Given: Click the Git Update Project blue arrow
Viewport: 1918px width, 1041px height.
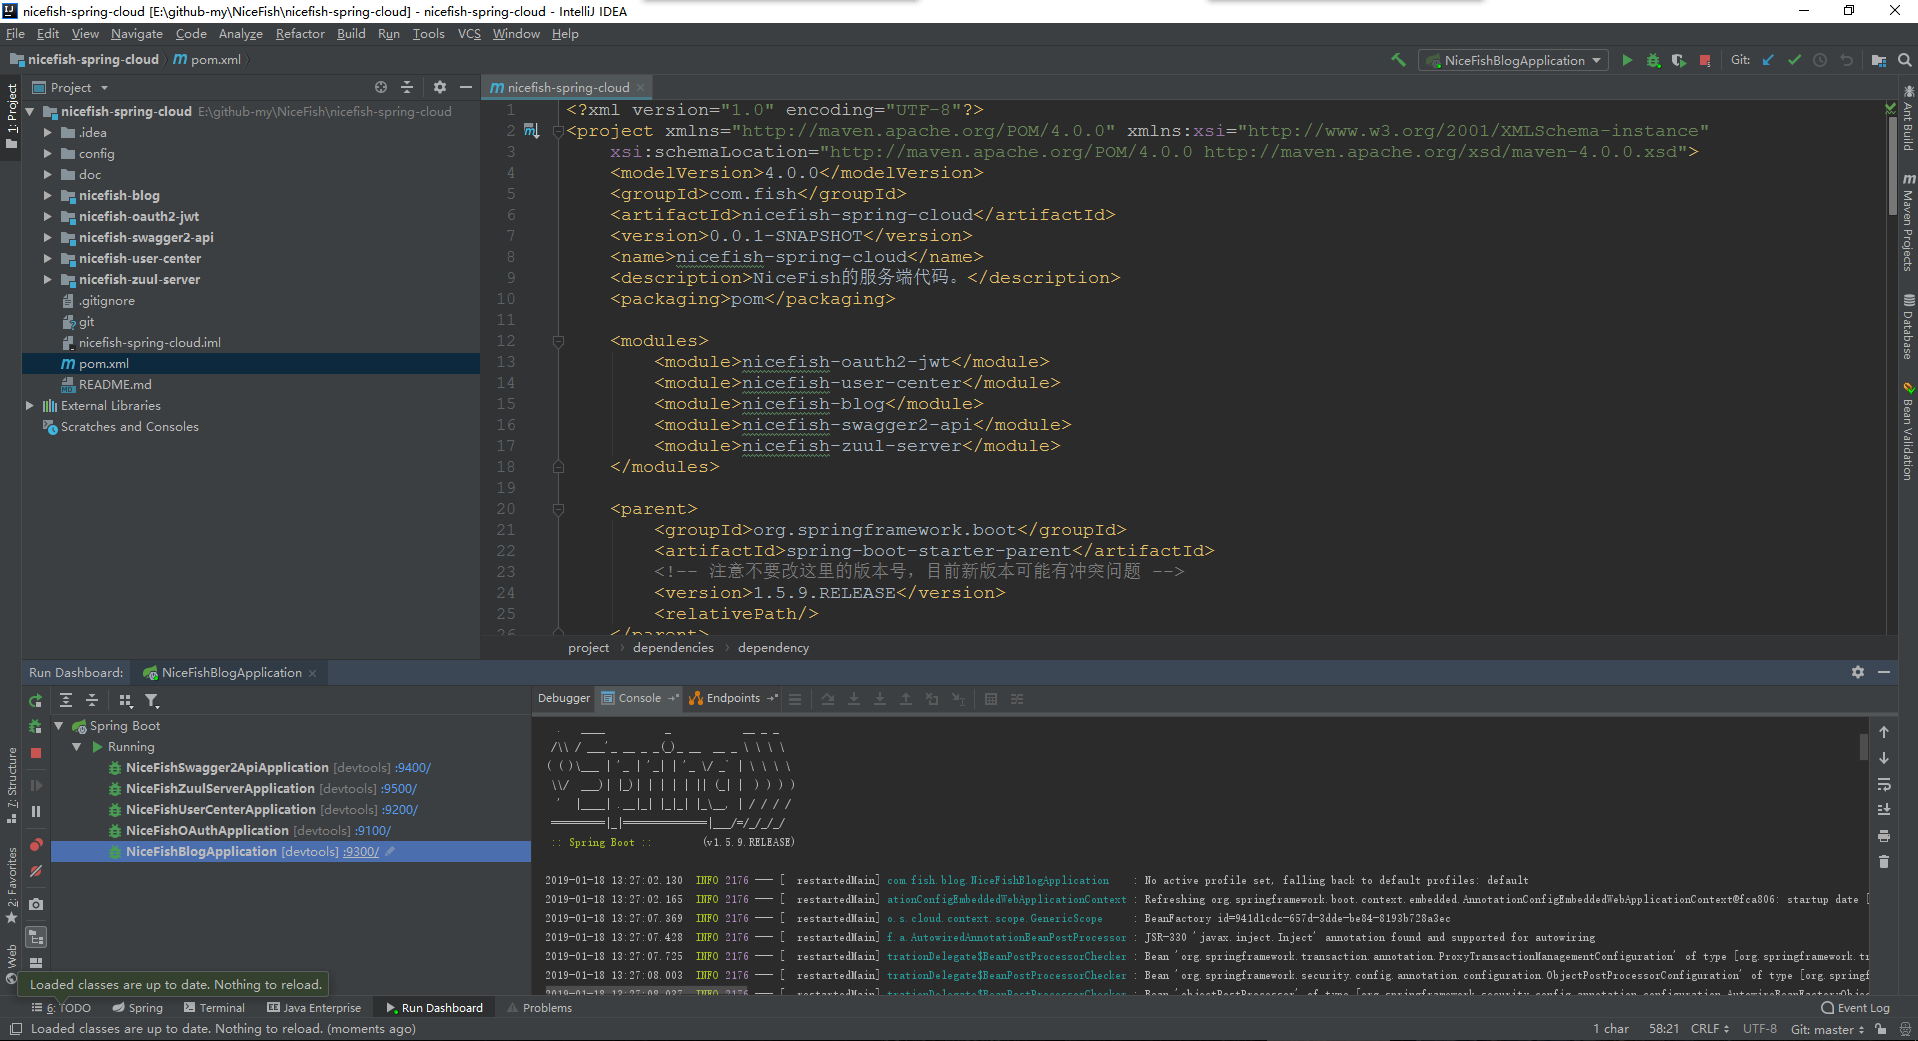Looking at the screenshot, I should click(1768, 60).
